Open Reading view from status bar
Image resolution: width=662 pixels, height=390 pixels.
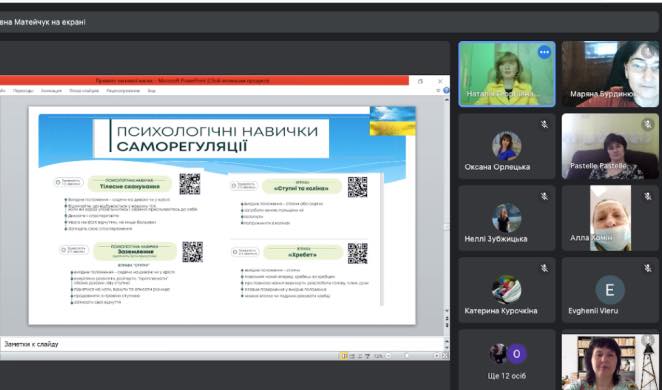tap(360, 356)
